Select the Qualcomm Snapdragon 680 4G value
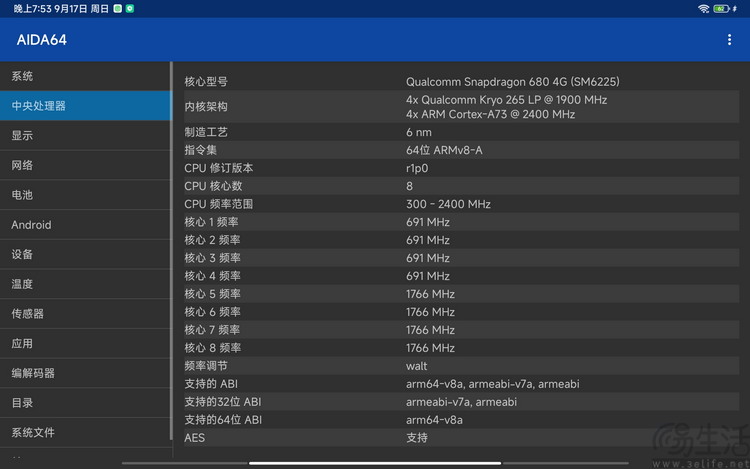This screenshot has height=469, width=750. (x=512, y=82)
